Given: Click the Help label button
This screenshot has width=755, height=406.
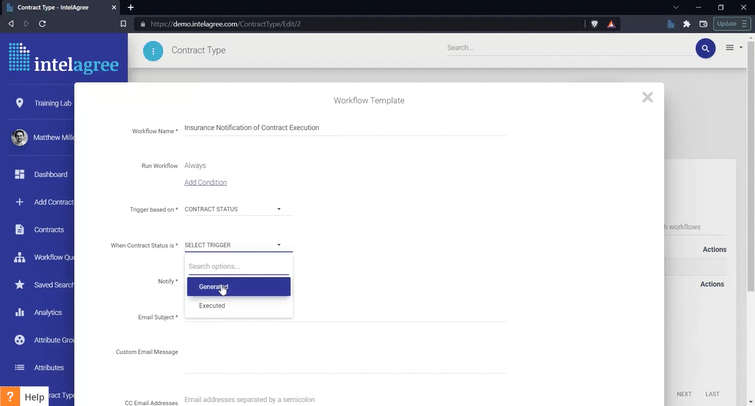Looking at the screenshot, I should pyautogui.click(x=34, y=397).
